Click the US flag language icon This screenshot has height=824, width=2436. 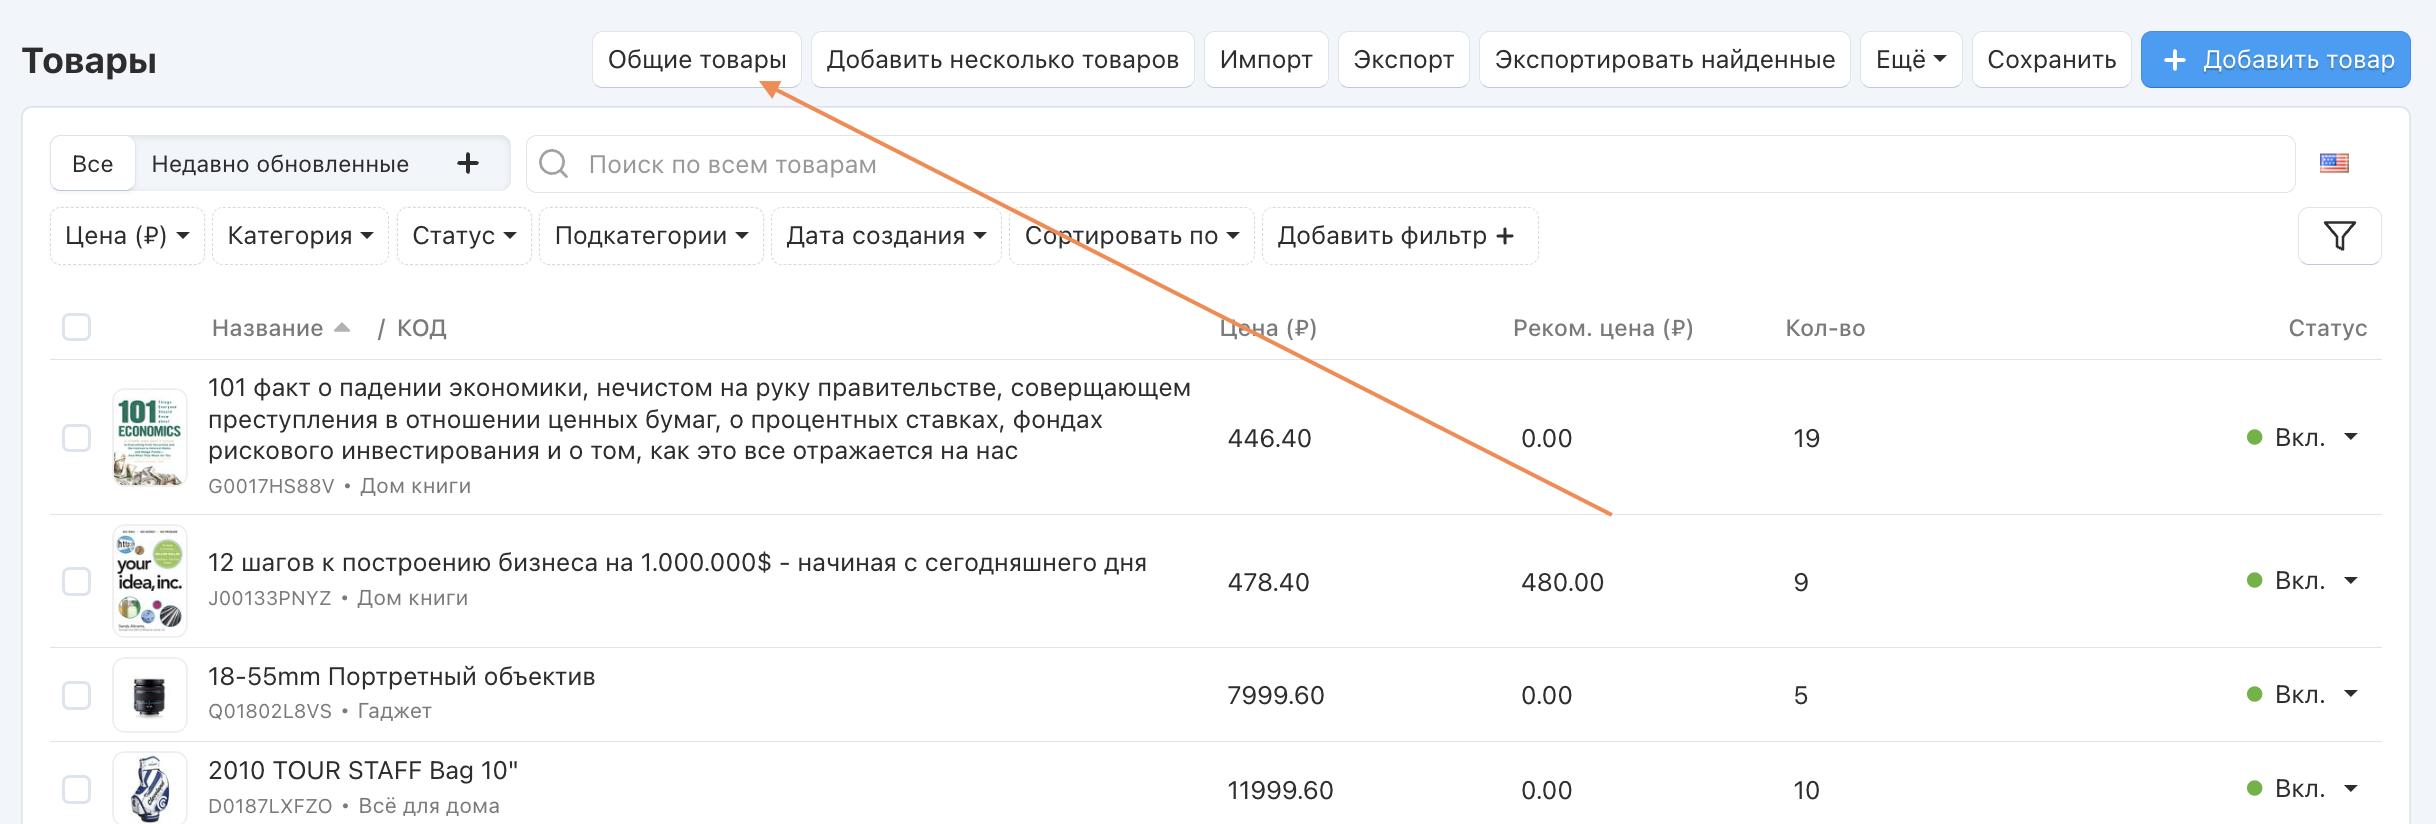(2334, 163)
